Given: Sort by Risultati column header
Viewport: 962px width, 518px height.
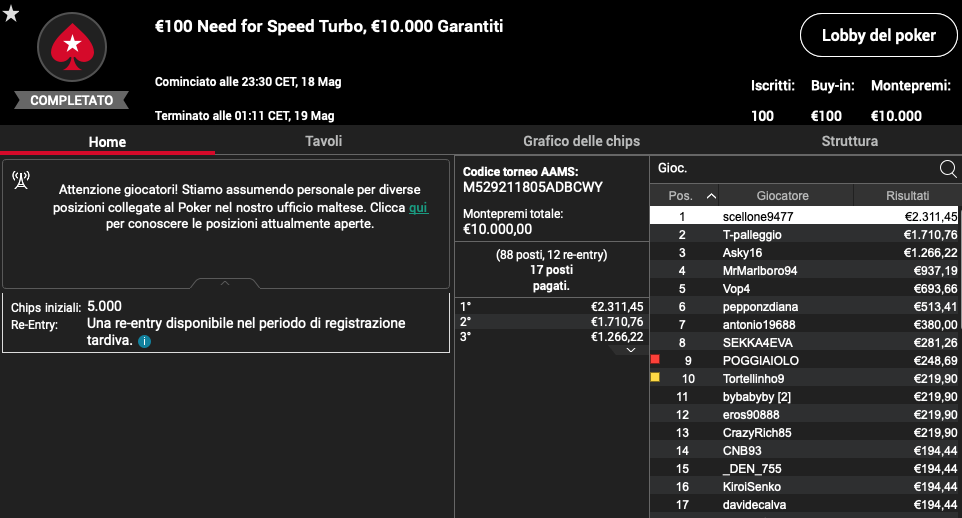Looking at the screenshot, I should (907, 196).
